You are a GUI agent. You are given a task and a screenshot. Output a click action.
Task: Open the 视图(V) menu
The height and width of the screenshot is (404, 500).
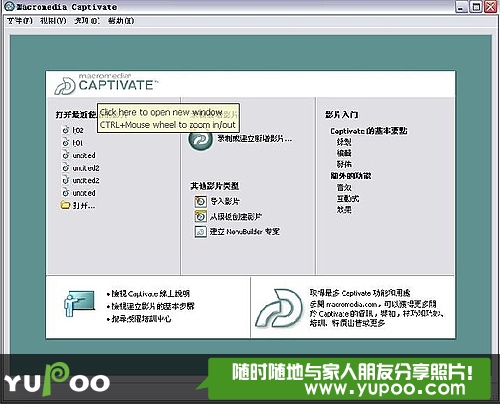53,21
